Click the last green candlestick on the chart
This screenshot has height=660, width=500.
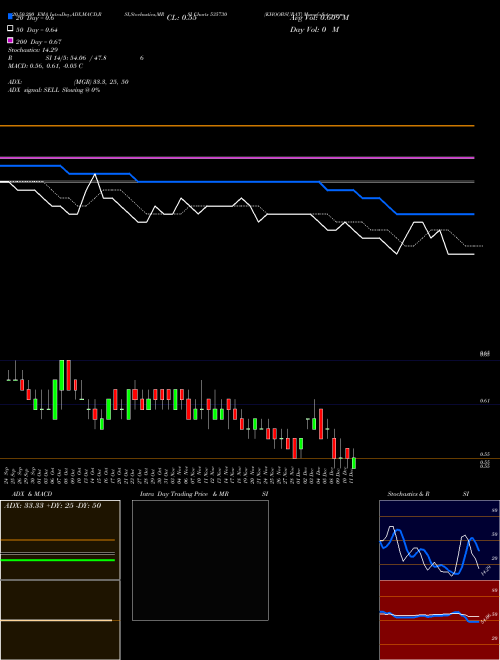tap(354, 463)
